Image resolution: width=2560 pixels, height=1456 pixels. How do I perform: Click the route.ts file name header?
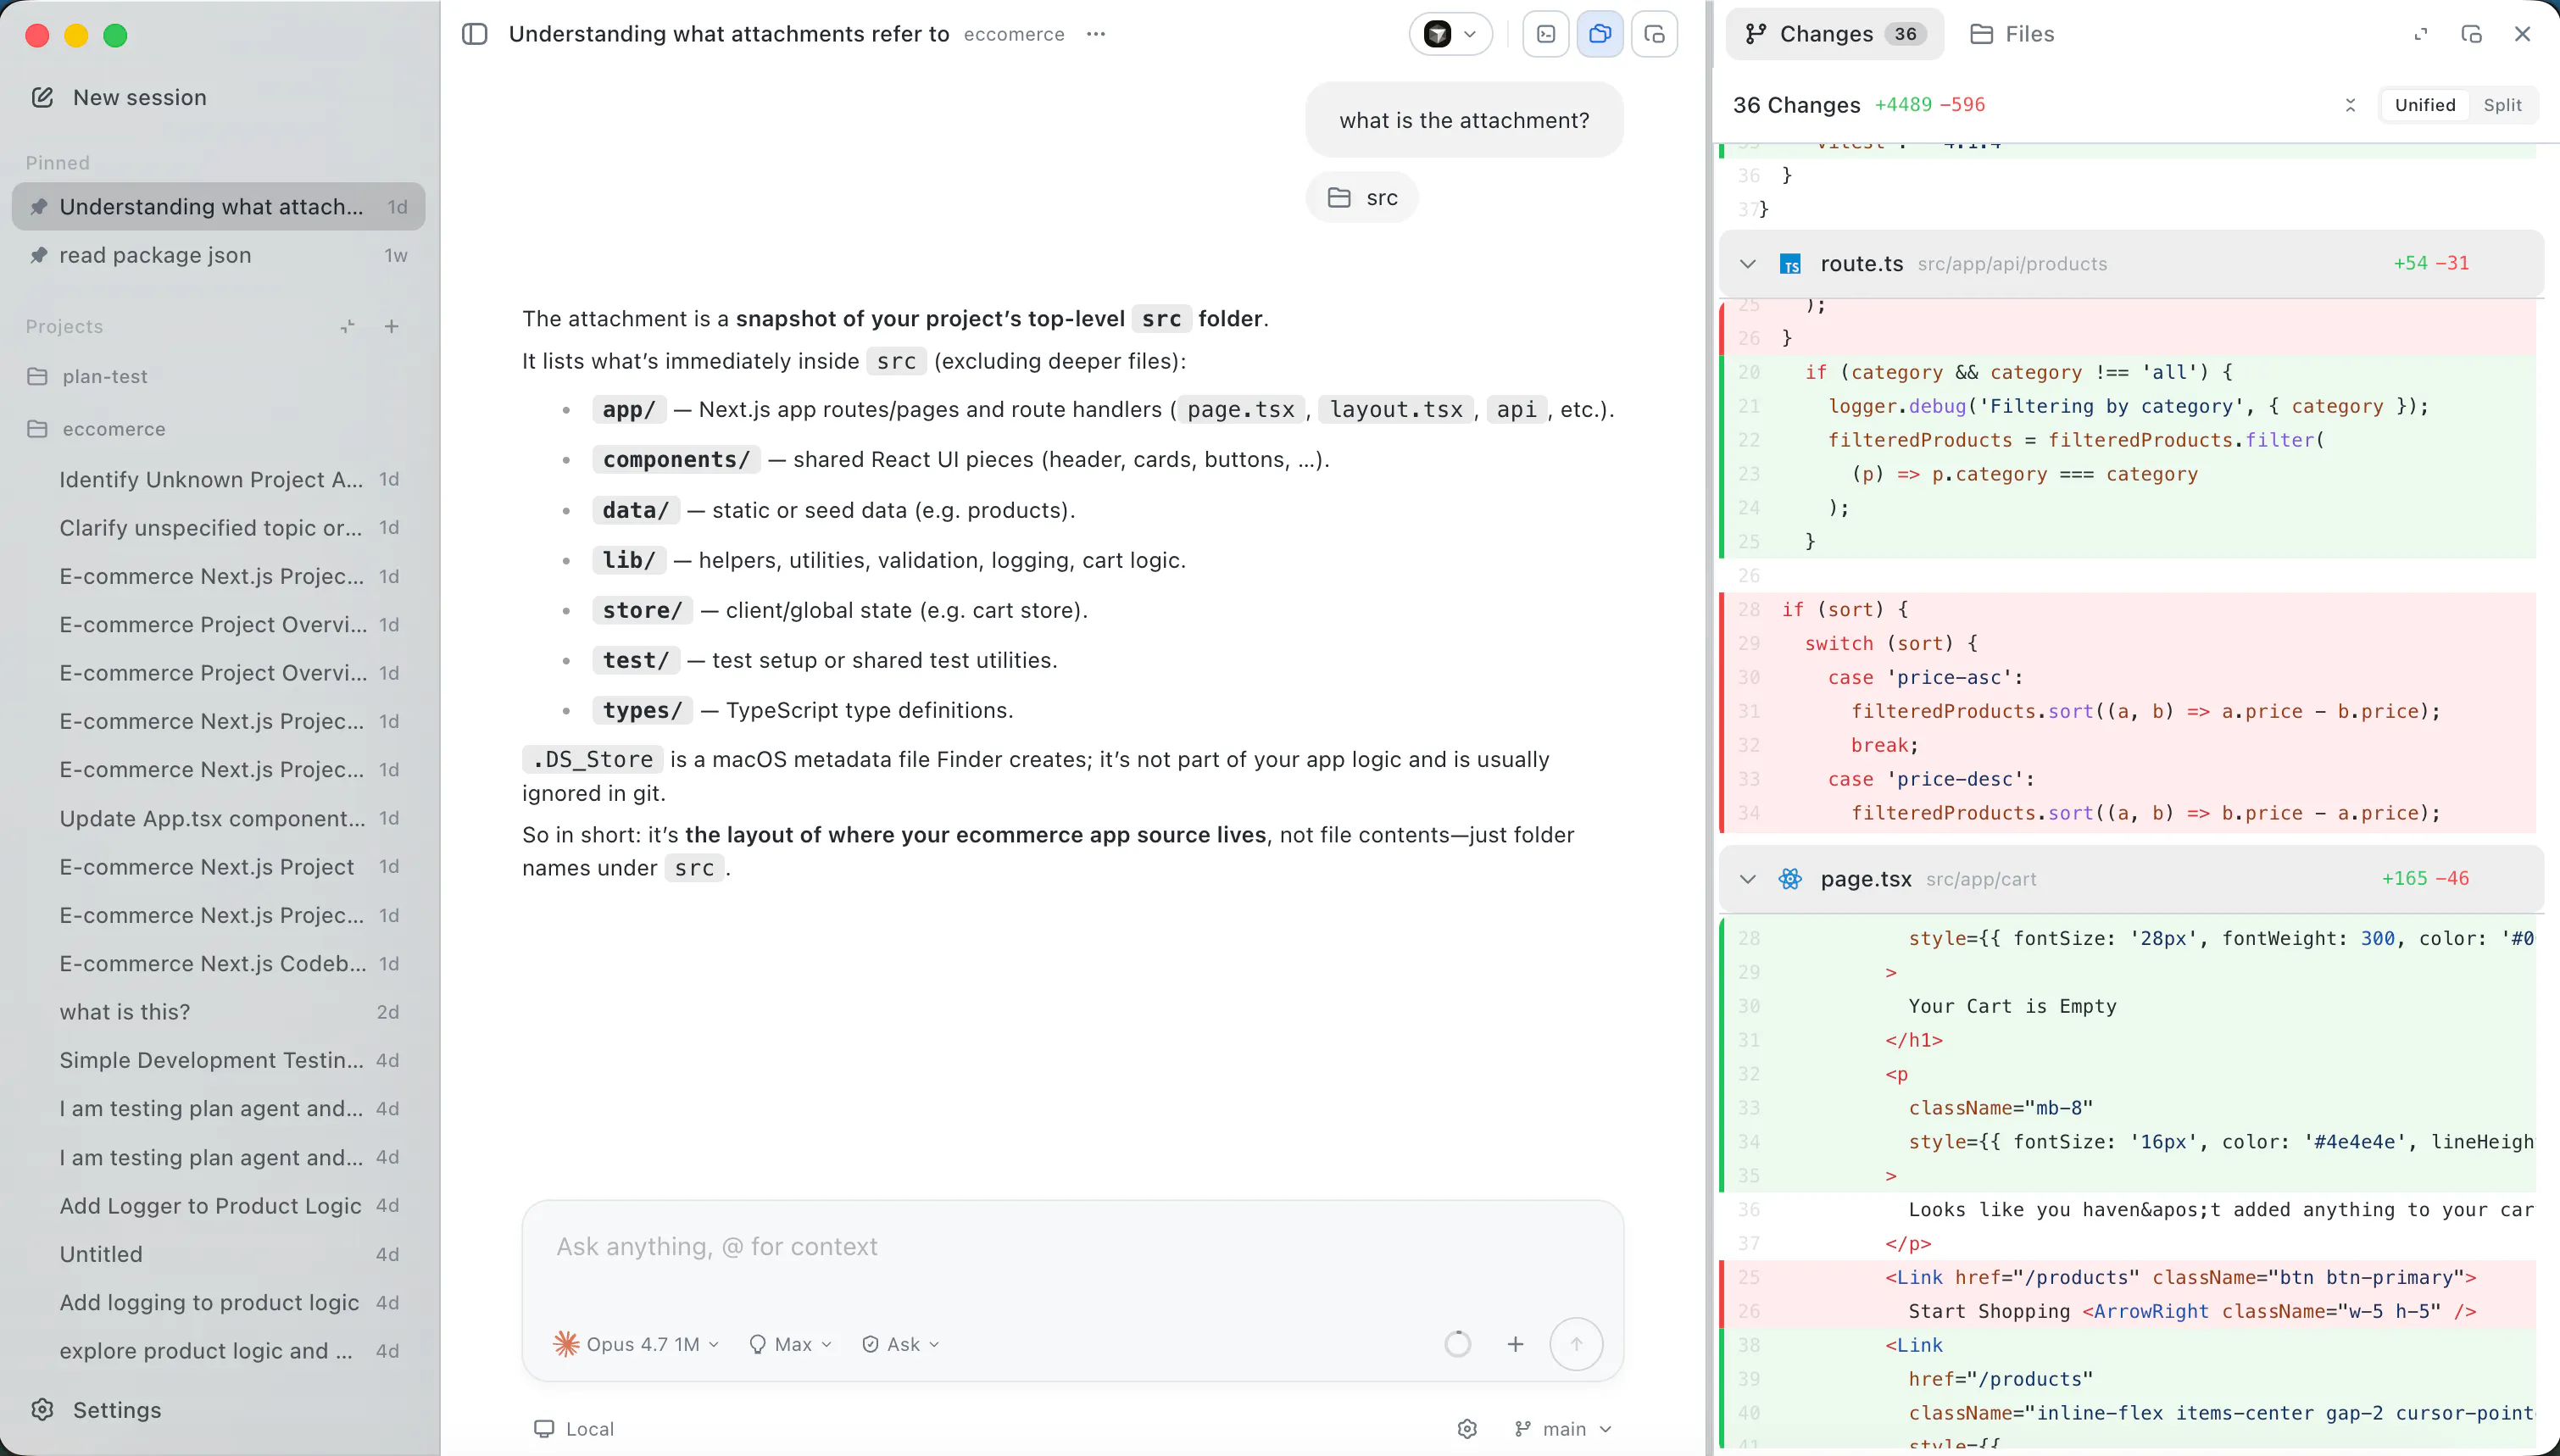pos(1861,264)
